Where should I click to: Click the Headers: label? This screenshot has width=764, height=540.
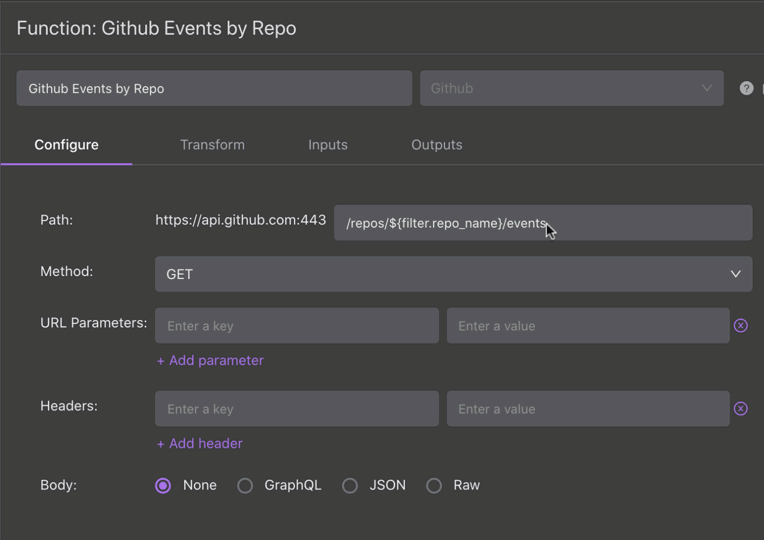coord(69,406)
